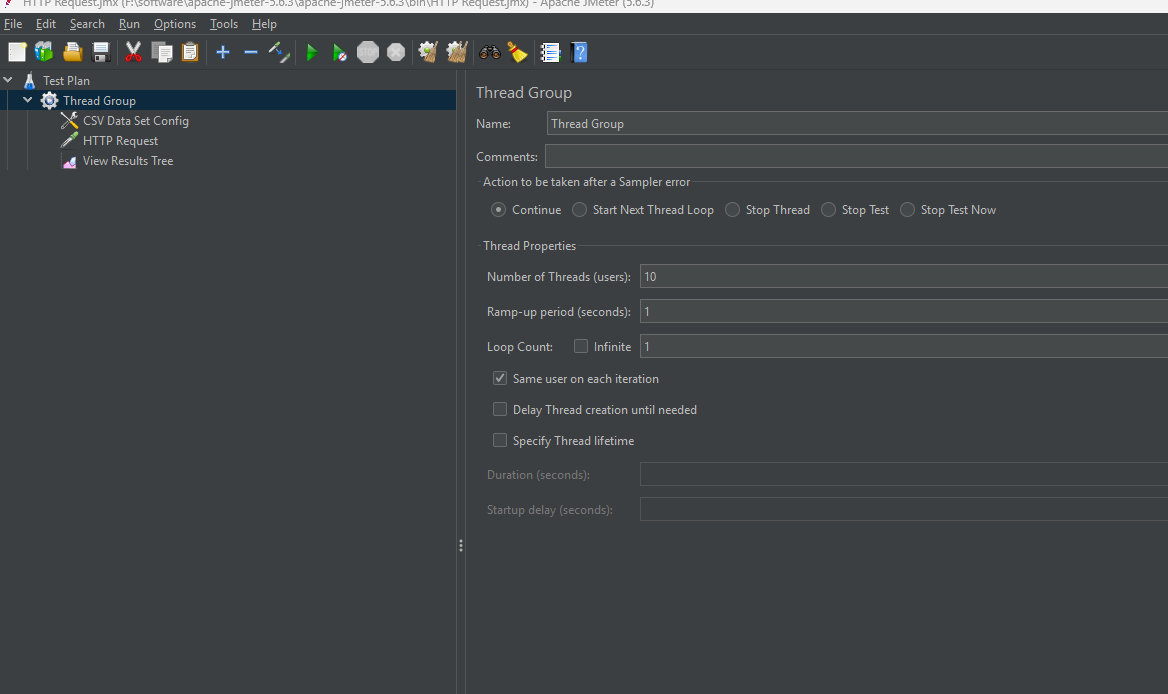Image resolution: width=1168 pixels, height=694 pixels.
Task: Select Thread Group label in the tree
Action: tap(99, 101)
